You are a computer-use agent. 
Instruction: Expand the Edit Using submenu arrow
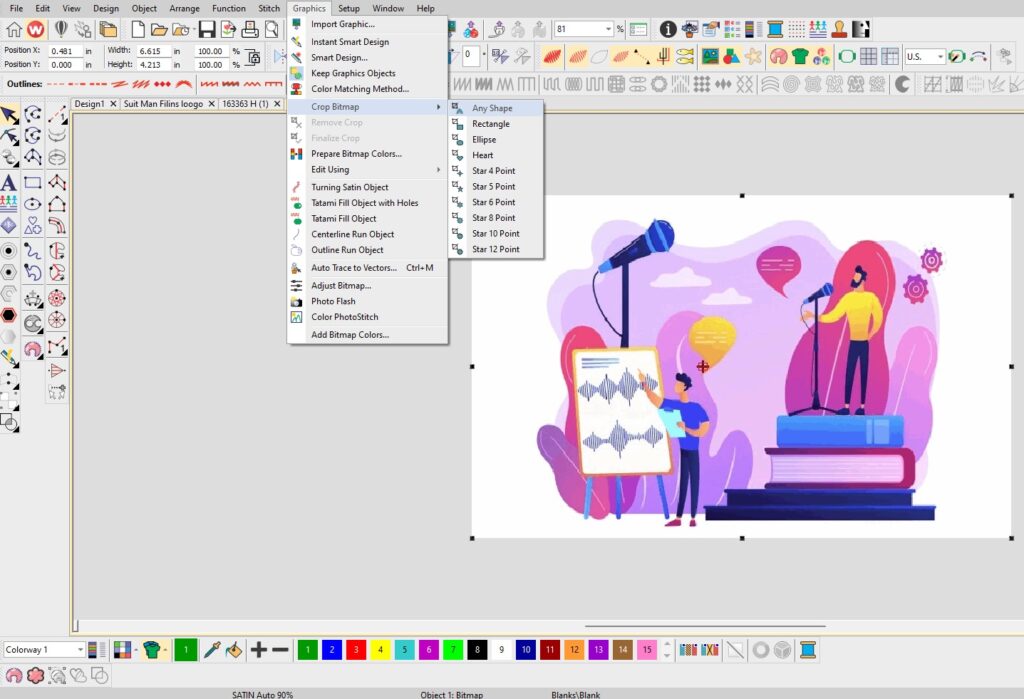click(x=438, y=169)
